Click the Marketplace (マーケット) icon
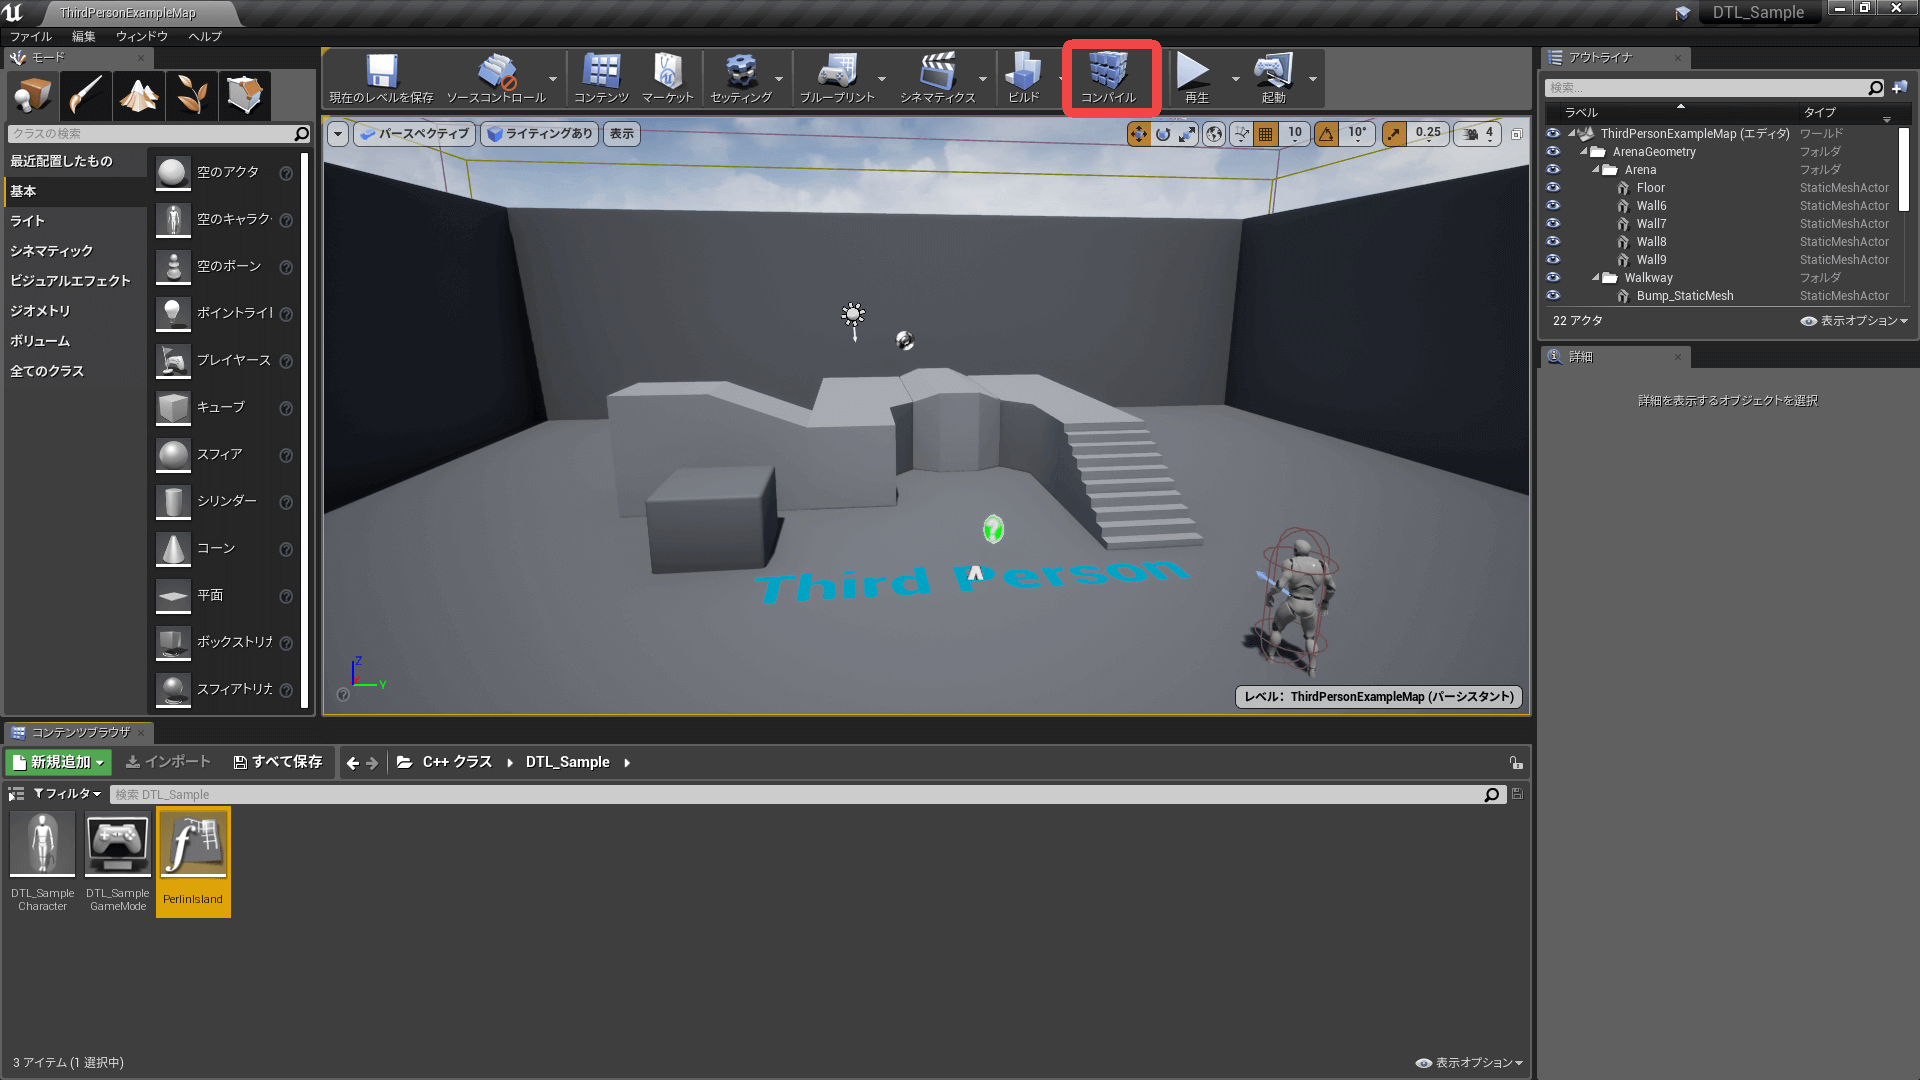 667,76
